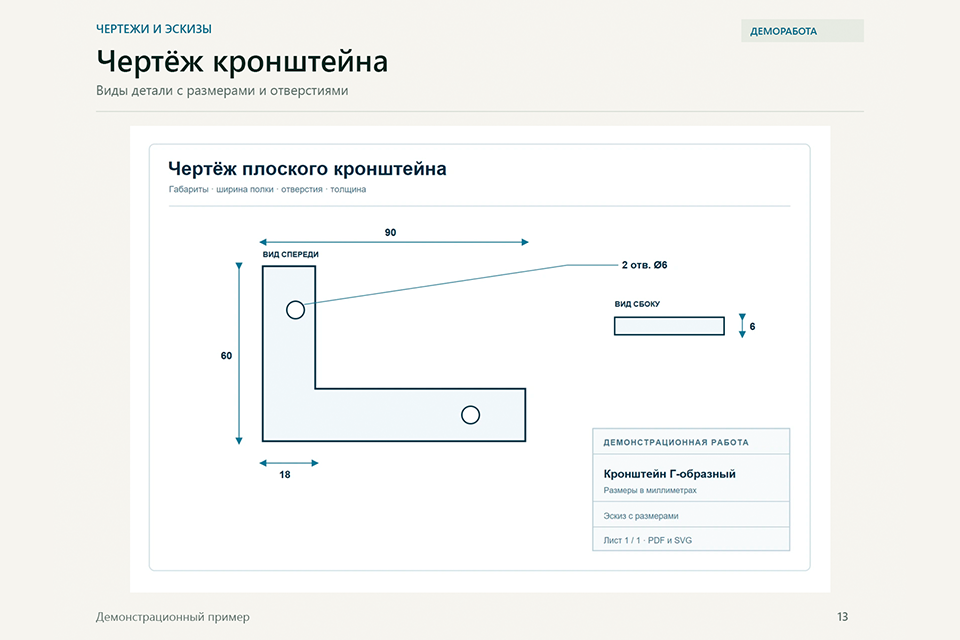Click the hole circle in the bracket's horizontal arm
The width and height of the screenshot is (960, 640).
pyautogui.click(x=471, y=415)
